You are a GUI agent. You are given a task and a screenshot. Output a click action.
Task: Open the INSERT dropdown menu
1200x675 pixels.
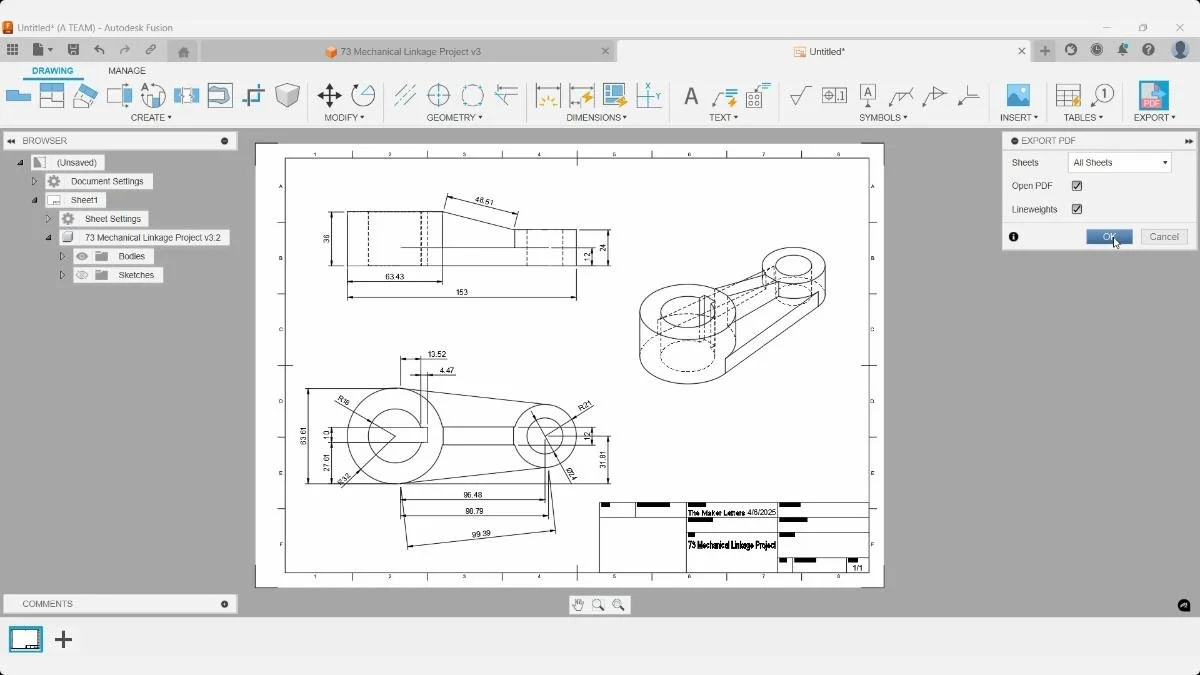[x=1018, y=118]
